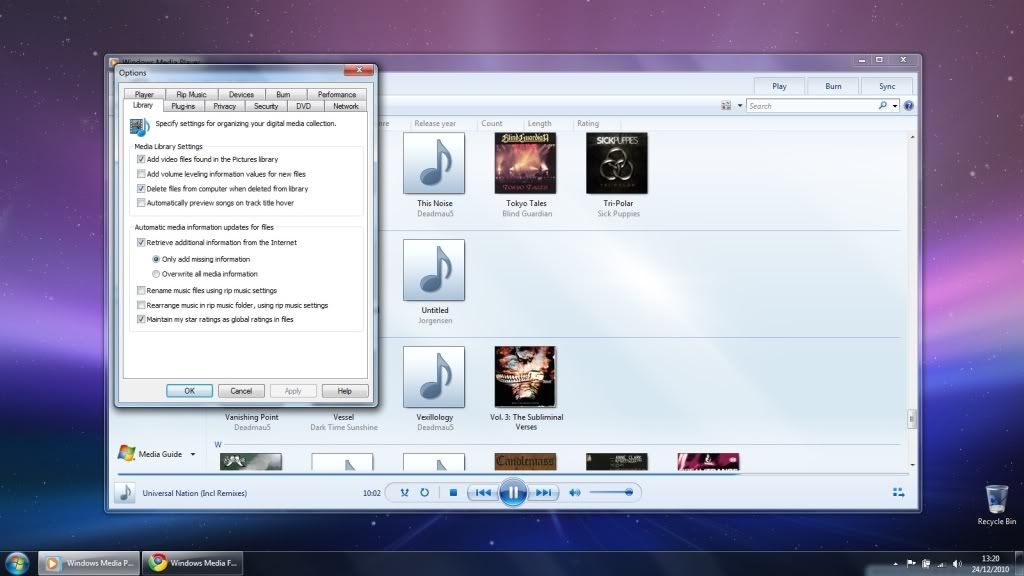This screenshot has width=1024, height=576.
Task: Turn on repeat in playback controls
Action: [x=425, y=492]
